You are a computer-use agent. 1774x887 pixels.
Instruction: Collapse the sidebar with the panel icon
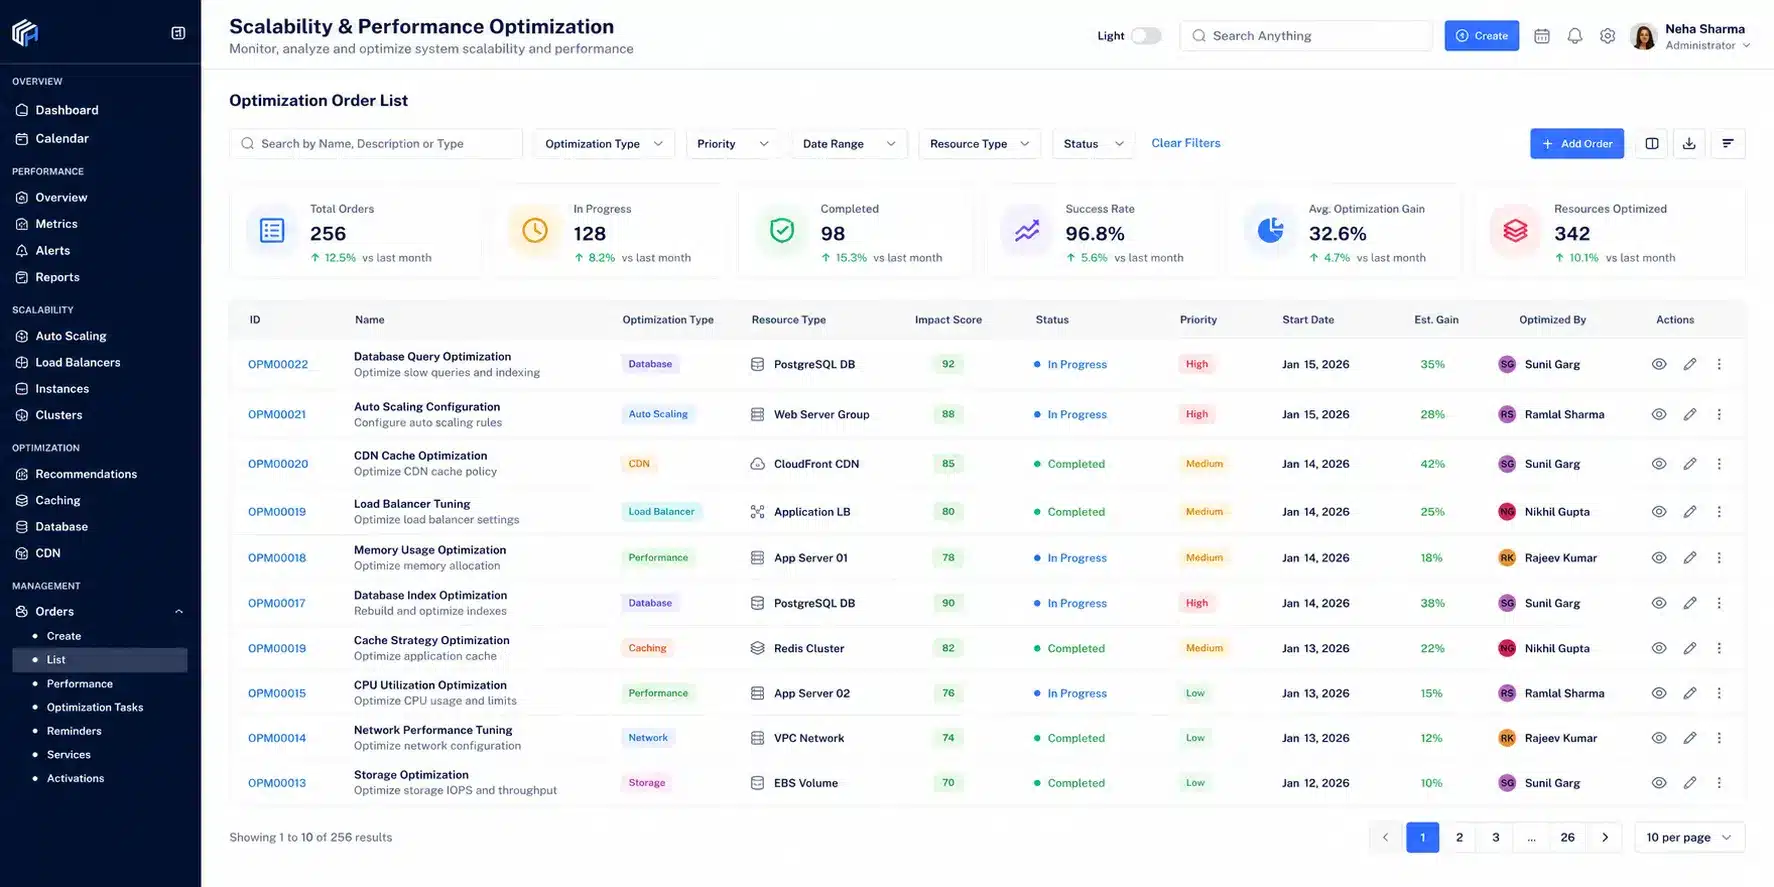click(178, 33)
